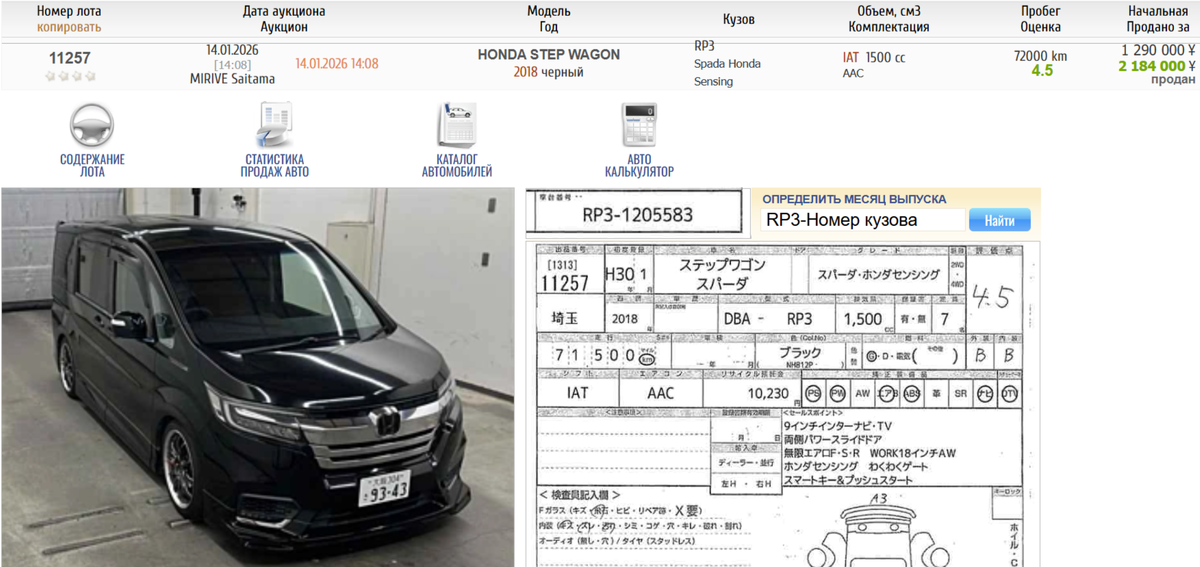Viewport: 1200px width, 567px height.
Task: Click the 2 184 000 ¥ sold price
Action: [1158, 66]
